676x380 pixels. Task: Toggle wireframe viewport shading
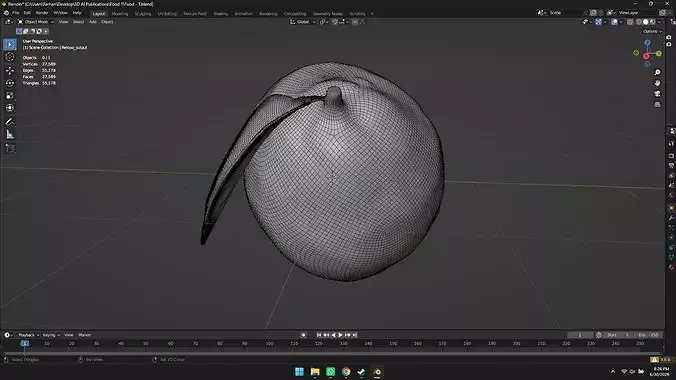pos(638,22)
